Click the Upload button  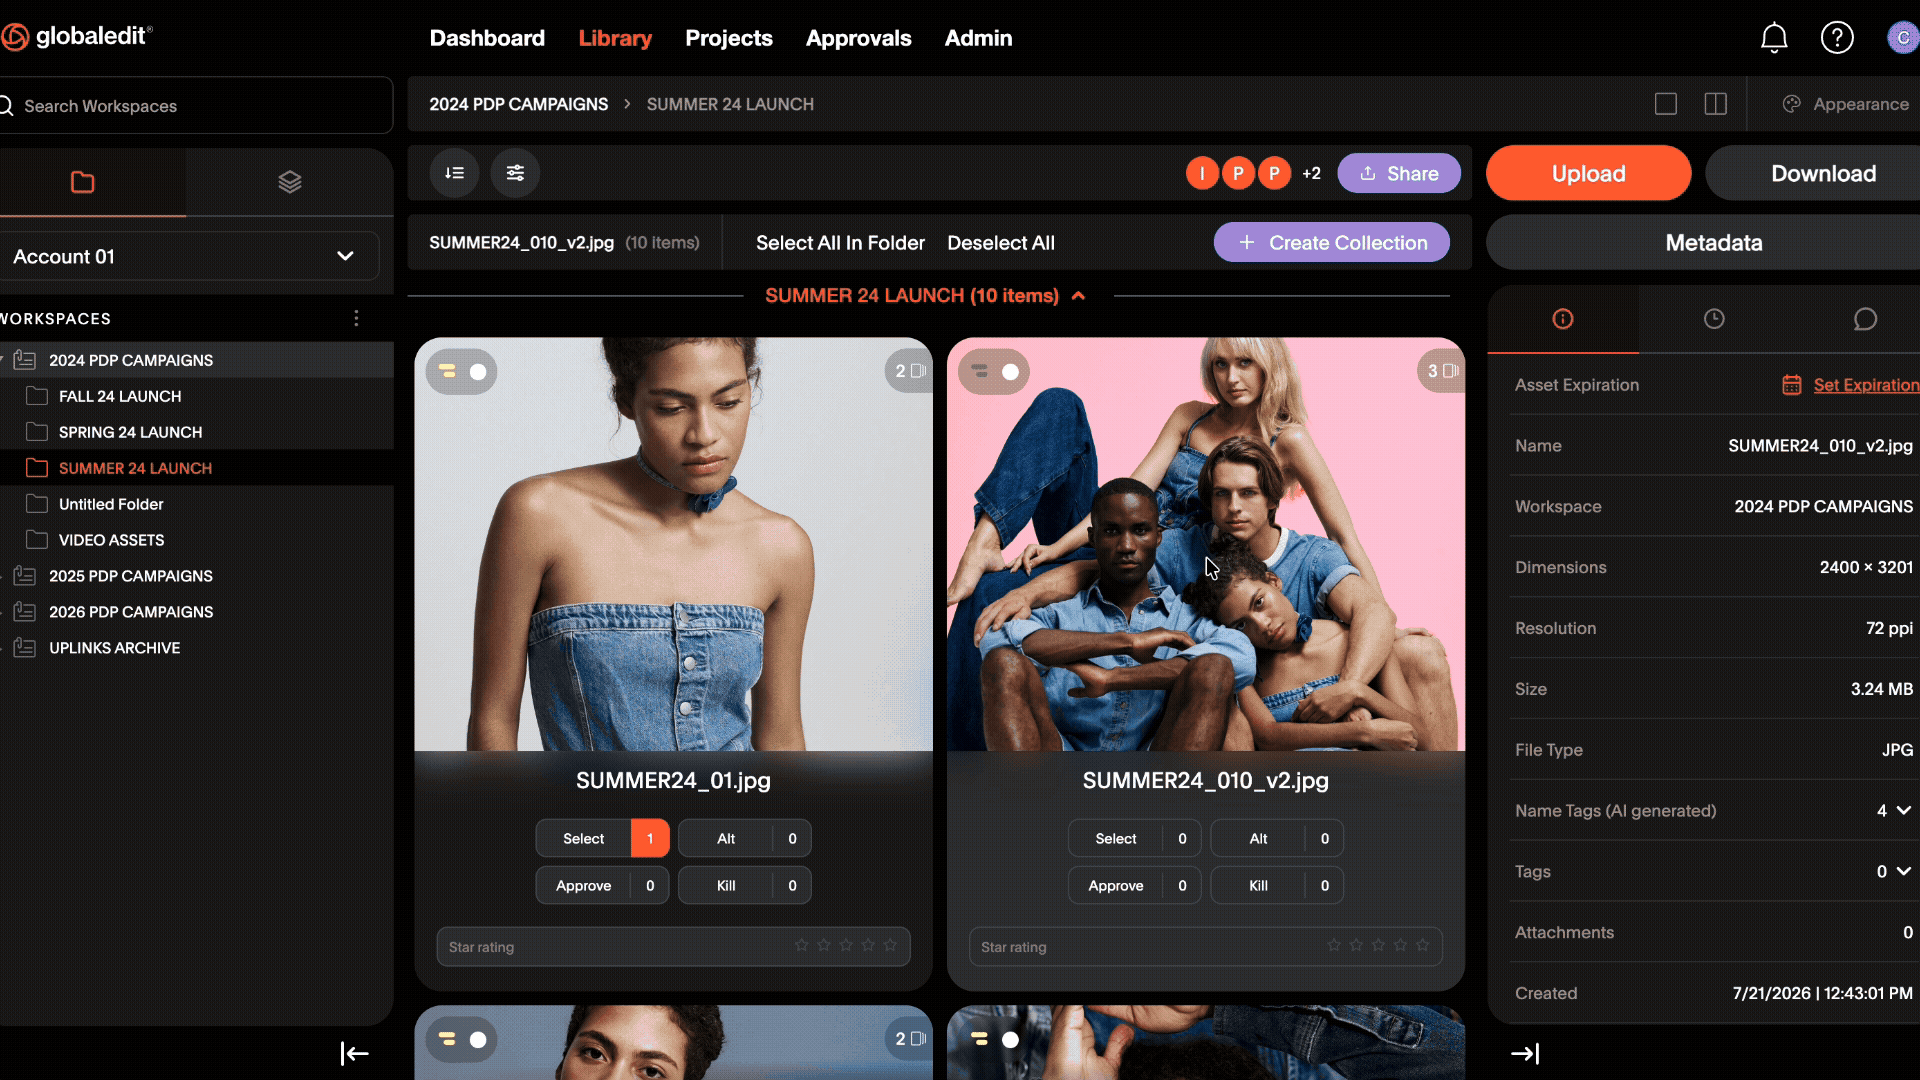click(x=1589, y=173)
